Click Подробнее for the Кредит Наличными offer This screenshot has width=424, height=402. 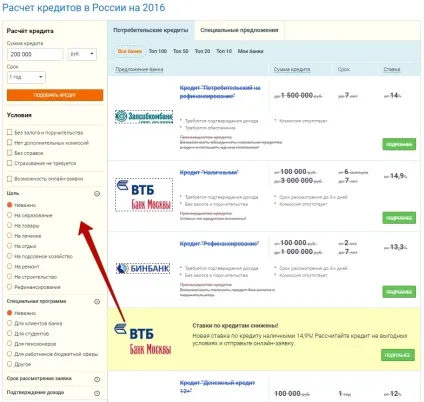(x=399, y=218)
